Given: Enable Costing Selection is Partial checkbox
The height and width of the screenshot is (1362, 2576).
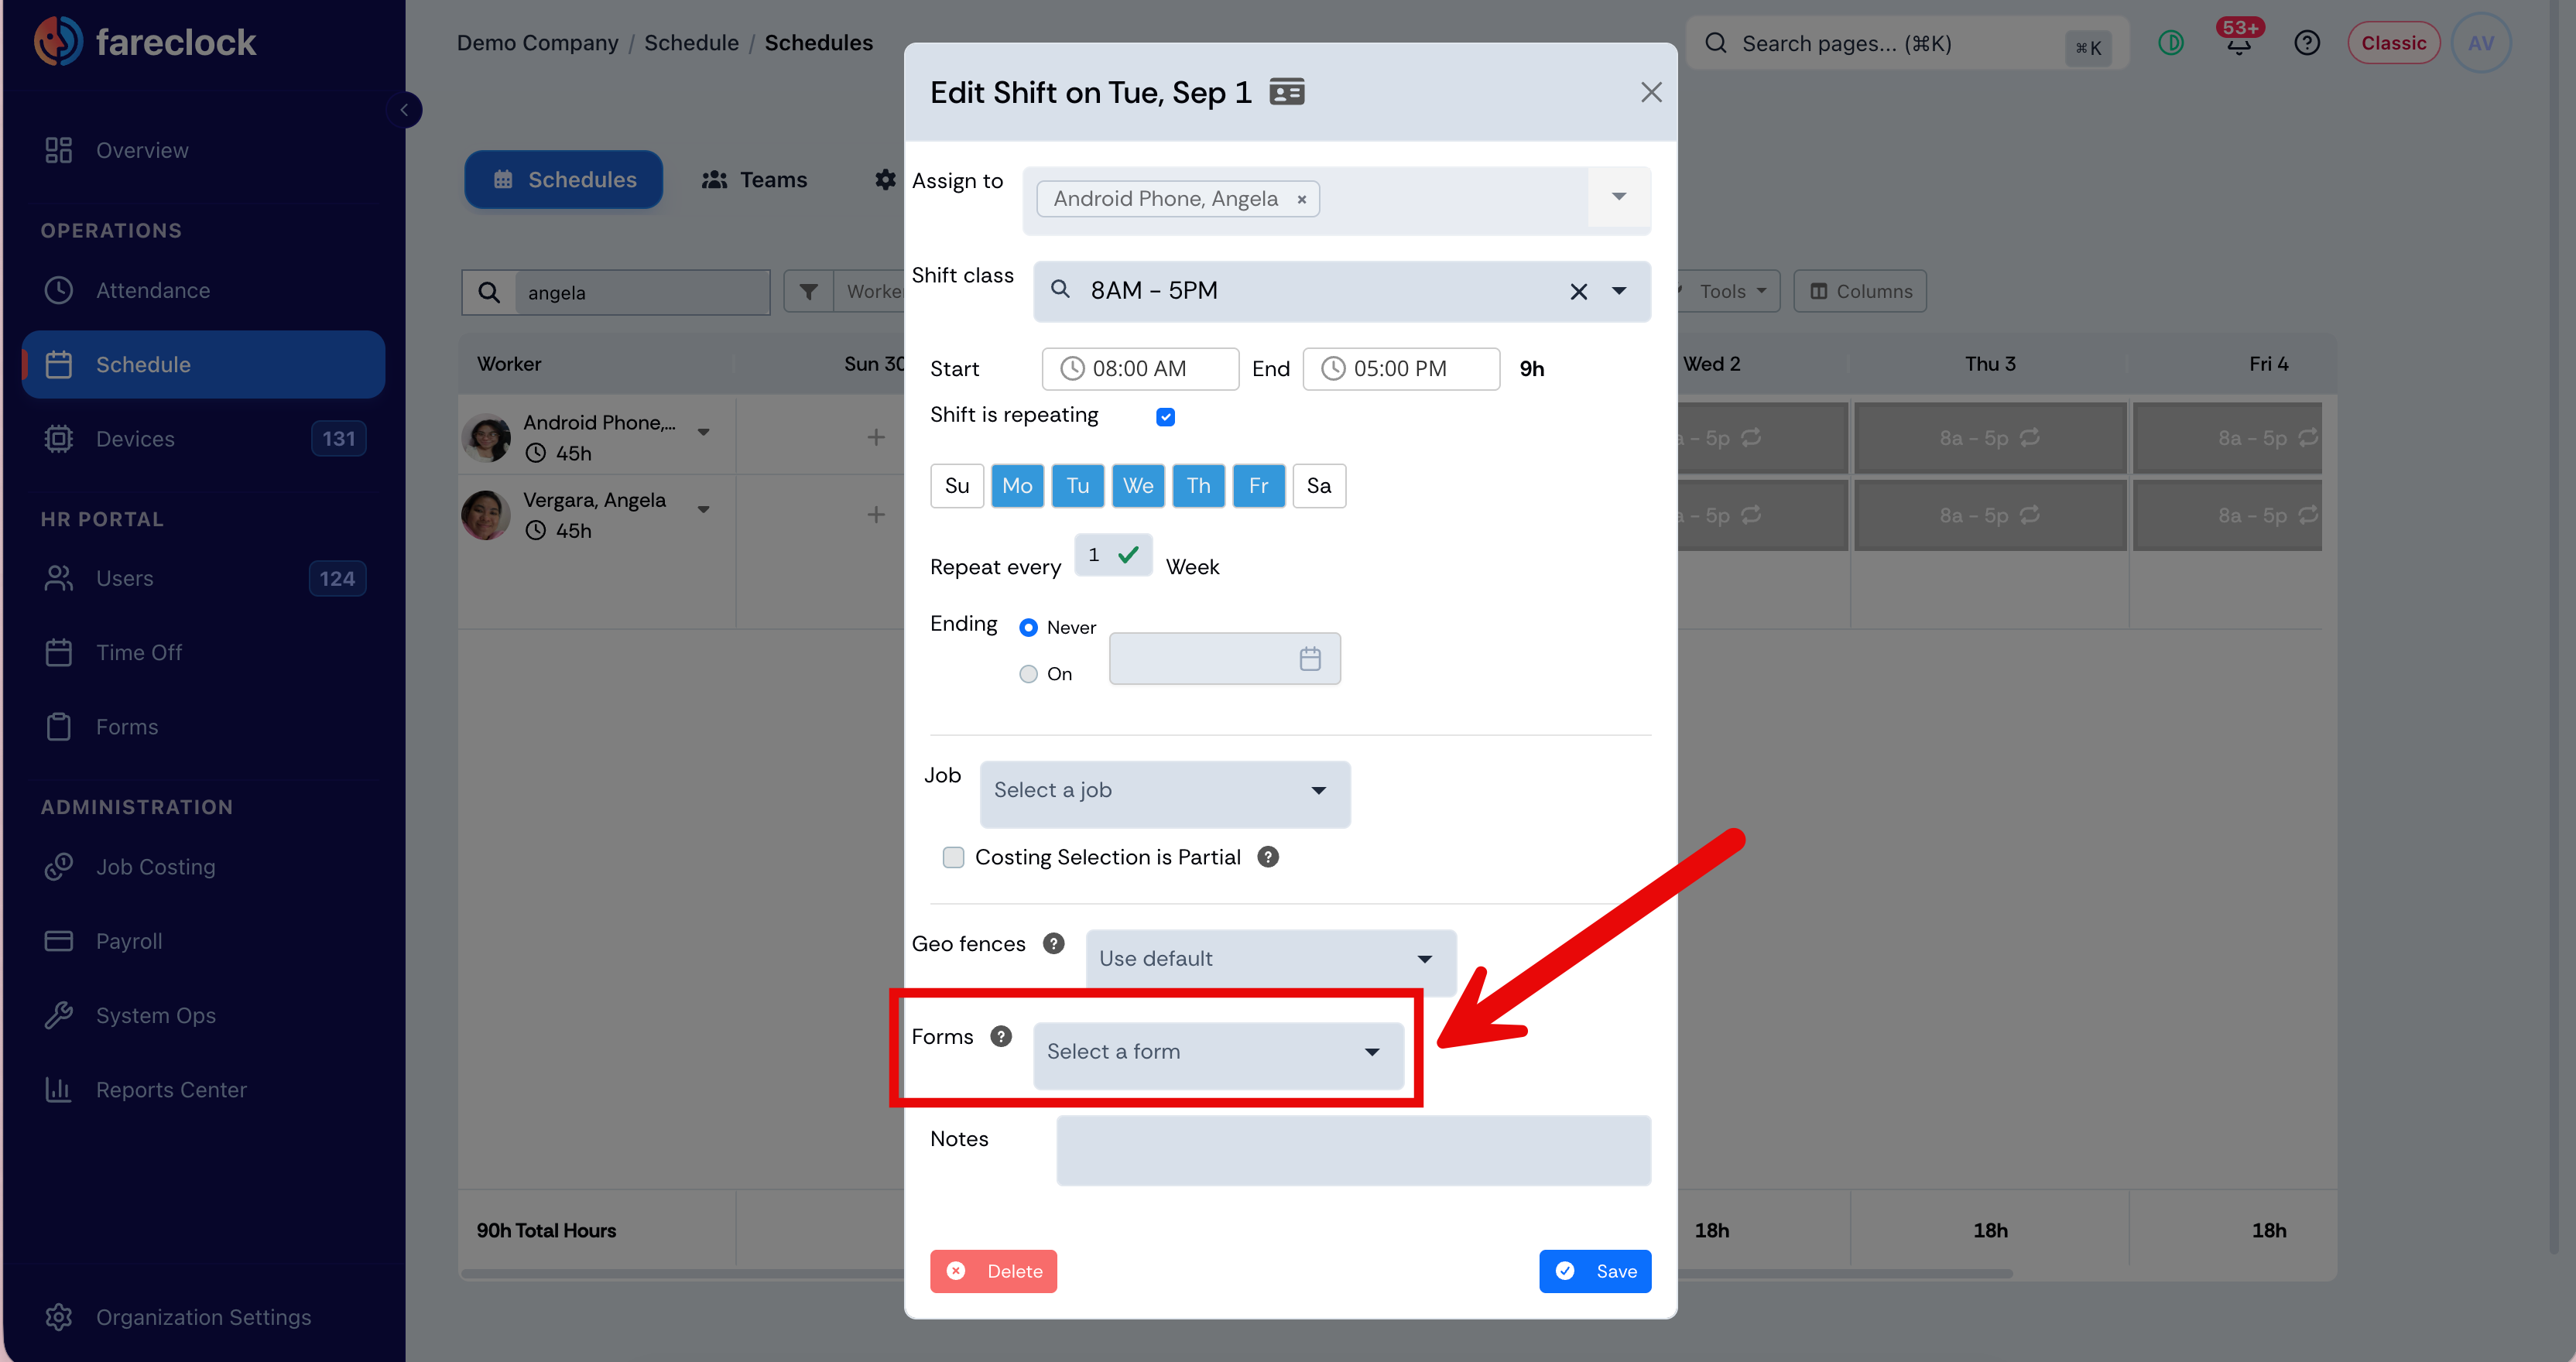Looking at the screenshot, I should [x=953, y=857].
